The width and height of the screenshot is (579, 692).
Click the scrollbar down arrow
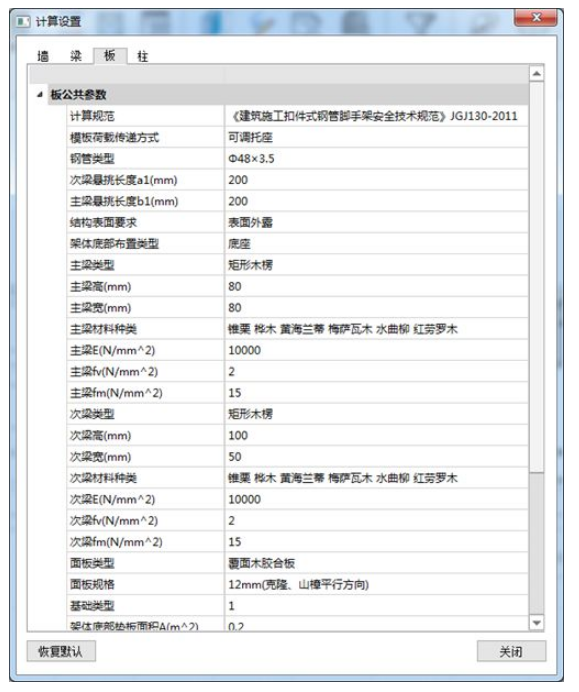(x=537, y=623)
